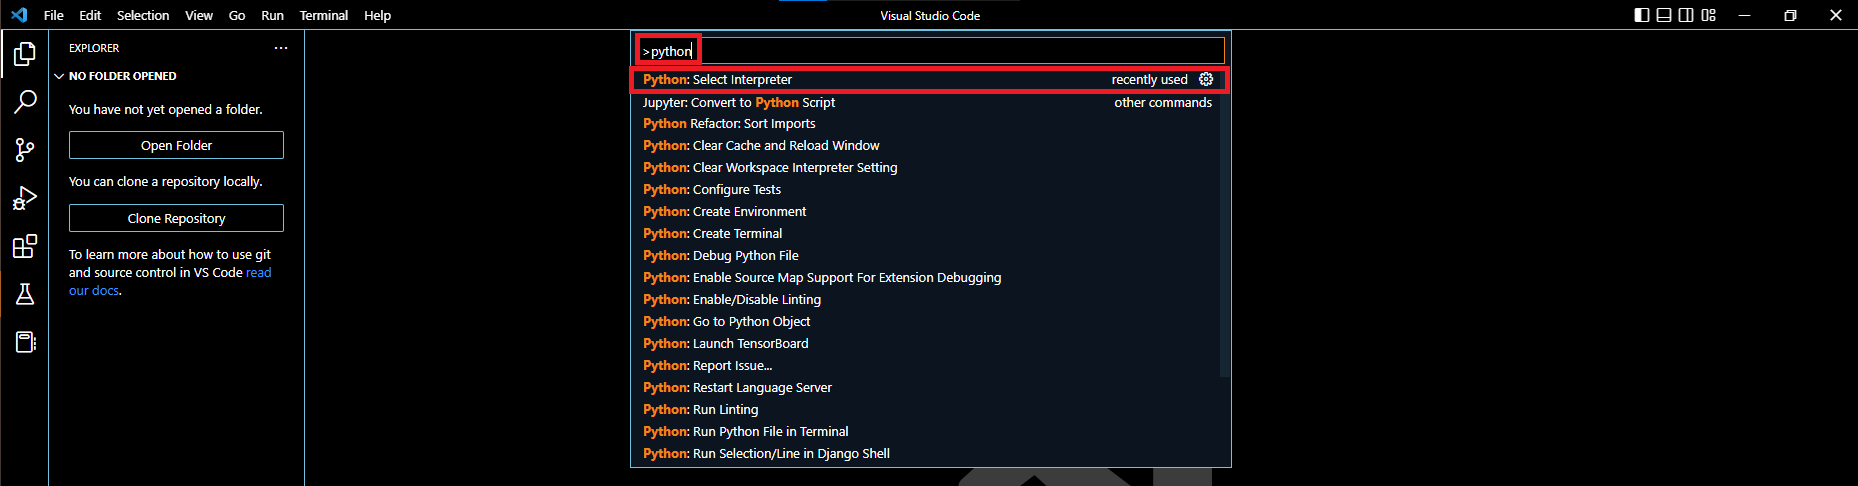Select Python: Run Python File in Terminal
Image resolution: width=1858 pixels, height=486 pixels.
point(925,432)
